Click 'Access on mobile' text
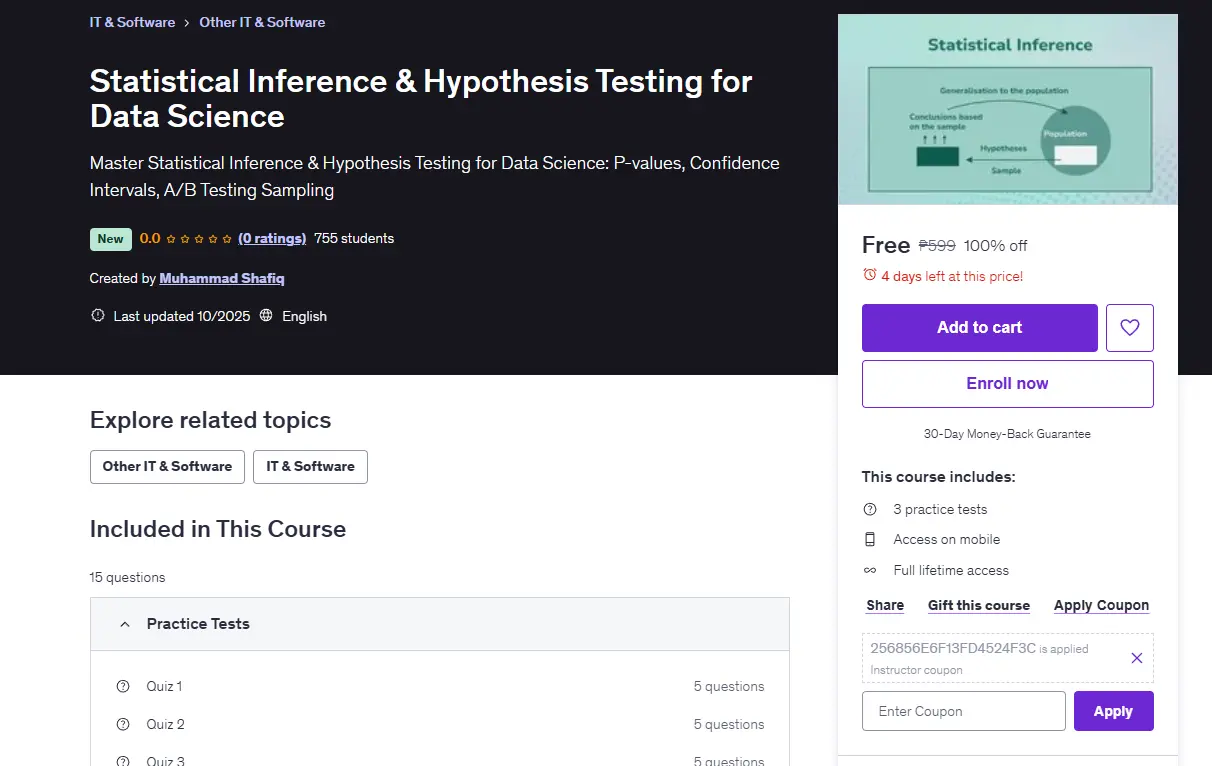 947,539
